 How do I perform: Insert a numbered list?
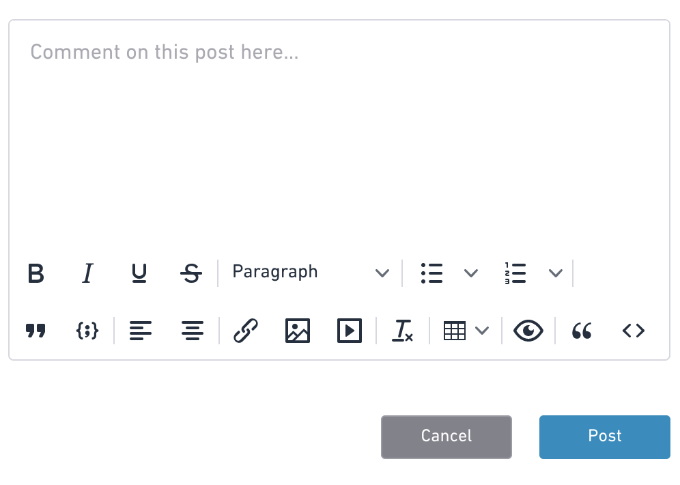pyautogui.click(x=515, y=273)
